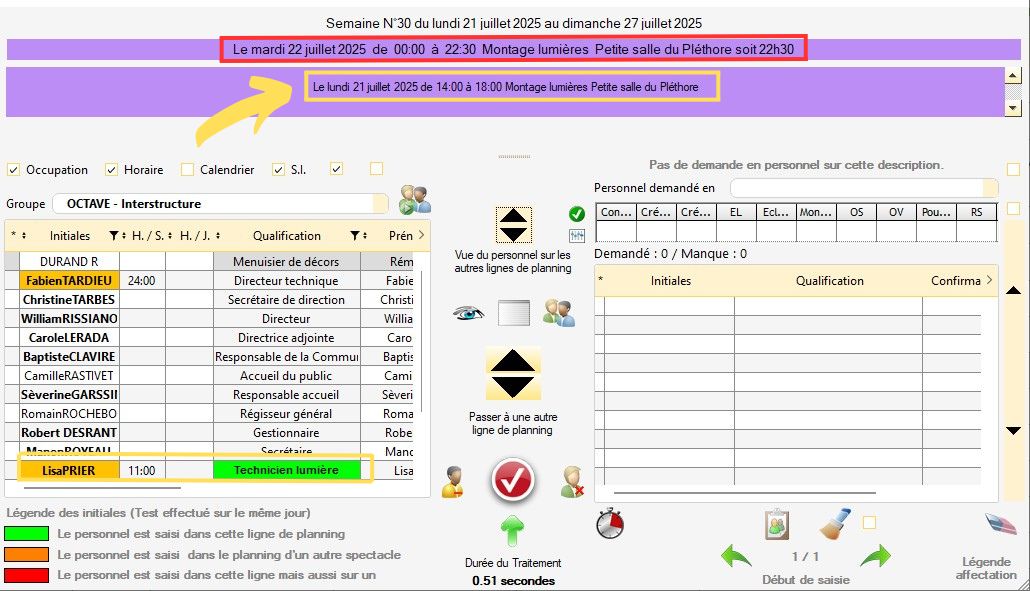This screenshot has height=591, width=1030.
Task: Open the Personnel demandé en dropdown
Action: tap(862, 187)
